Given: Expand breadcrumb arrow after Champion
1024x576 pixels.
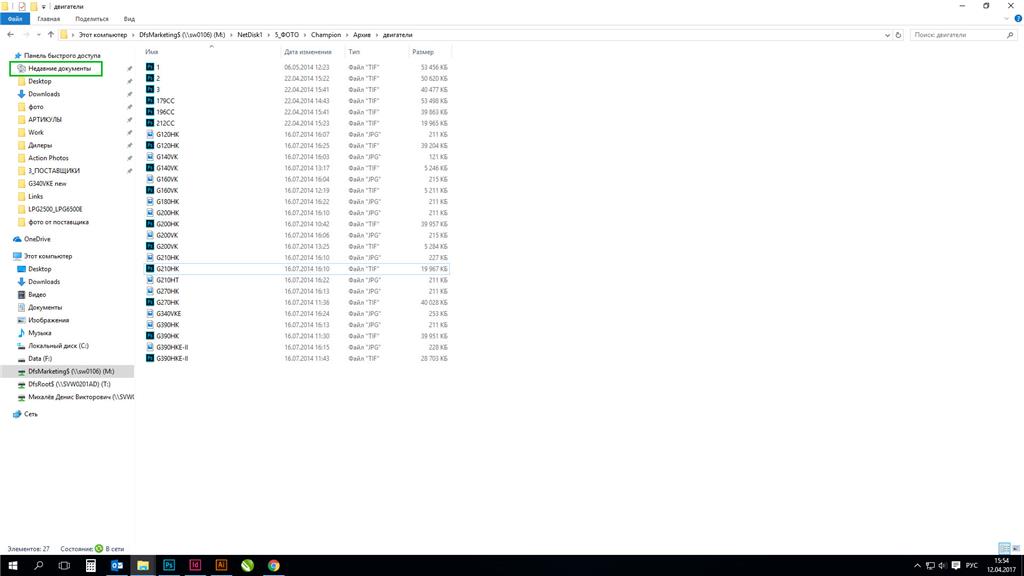Looking at the screenshot, I should (347, 35).
